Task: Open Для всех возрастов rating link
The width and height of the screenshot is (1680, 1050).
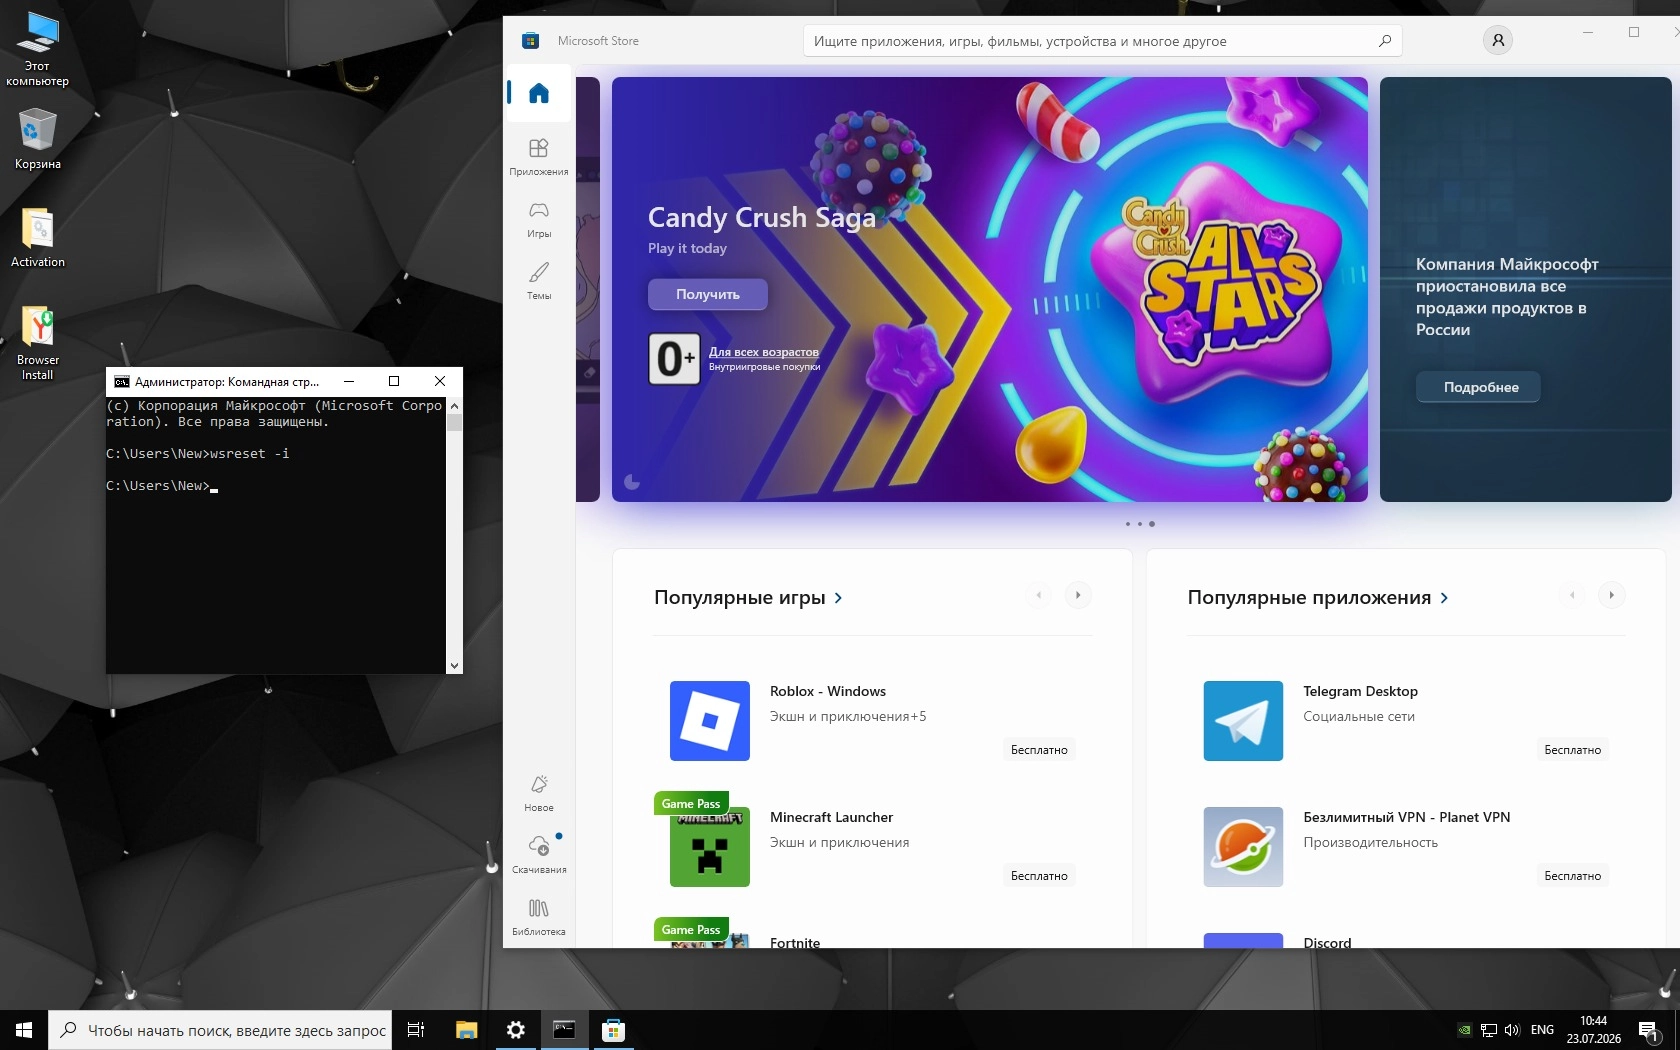Action: (764, 352)
